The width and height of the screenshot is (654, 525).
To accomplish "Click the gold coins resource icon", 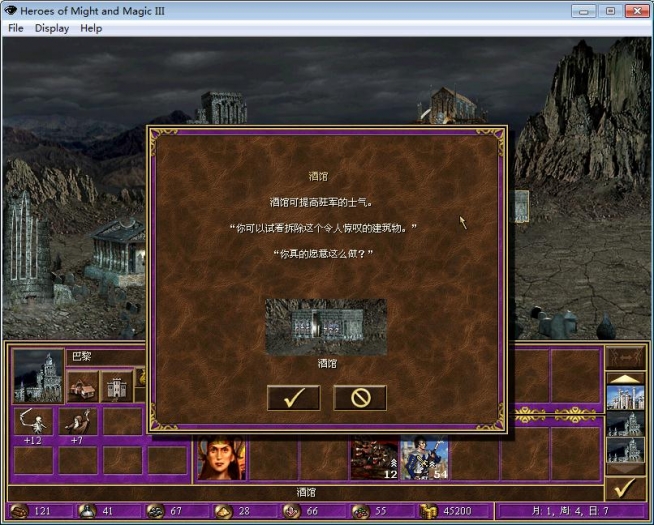I will pos(428,511).
